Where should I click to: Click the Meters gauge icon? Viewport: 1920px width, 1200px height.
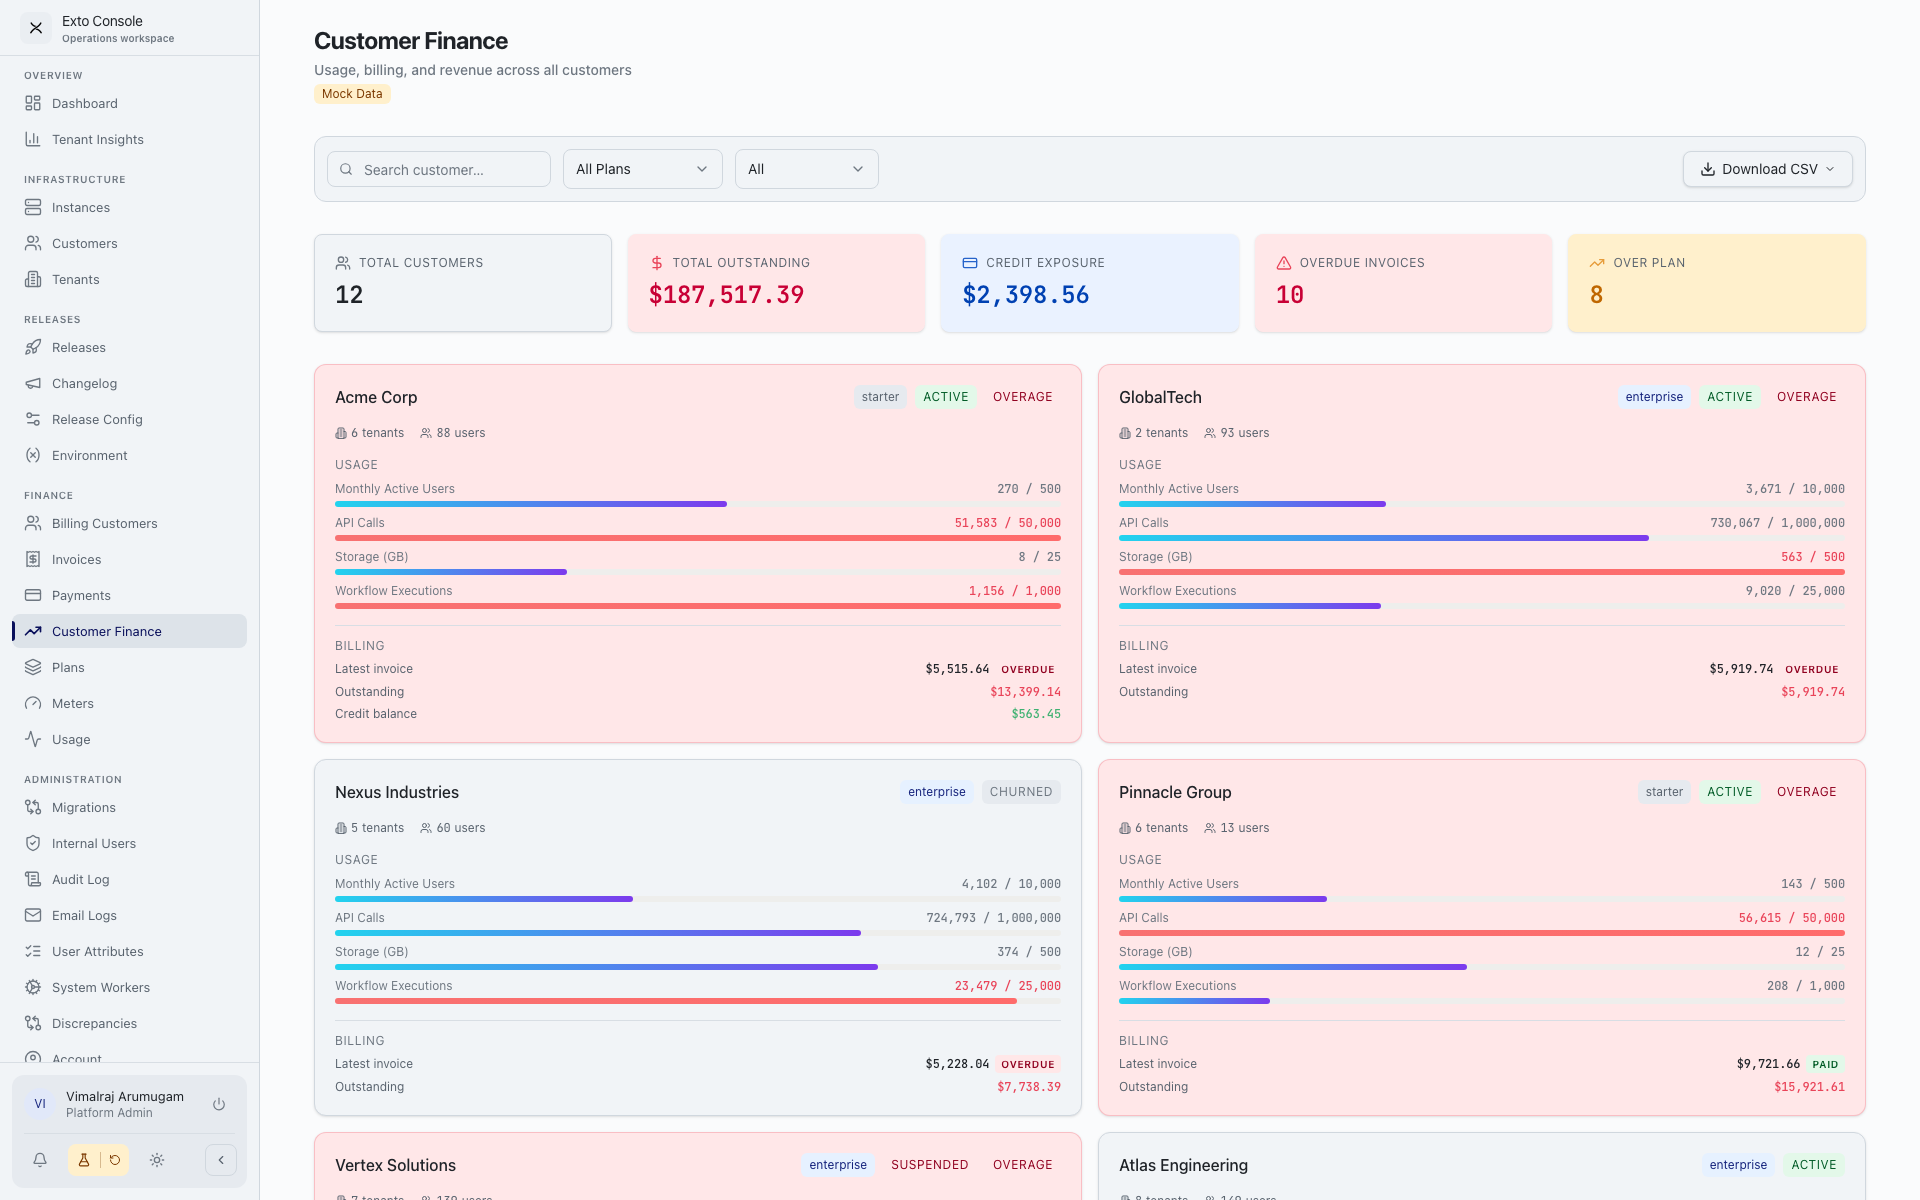pos(33,703)
